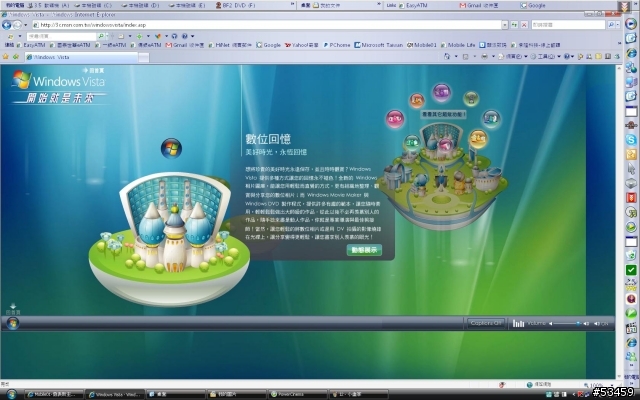The width and height of the screenshot is (640, 400).
Task: Open the Tools (工具) menu
Action: (546, 57)
